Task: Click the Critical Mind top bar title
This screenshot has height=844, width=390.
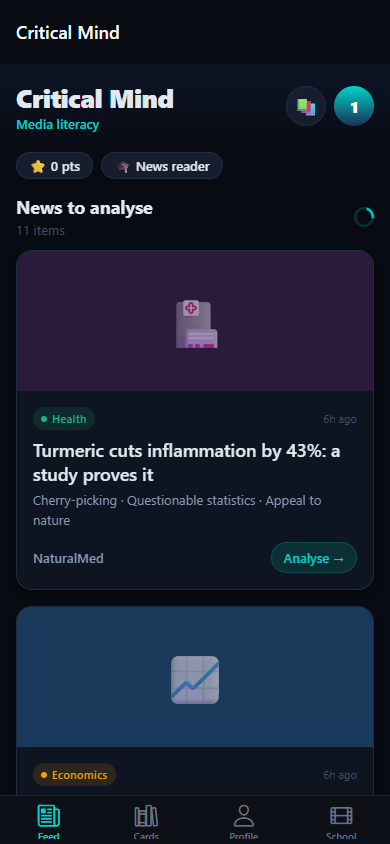Action: point(68,32)
